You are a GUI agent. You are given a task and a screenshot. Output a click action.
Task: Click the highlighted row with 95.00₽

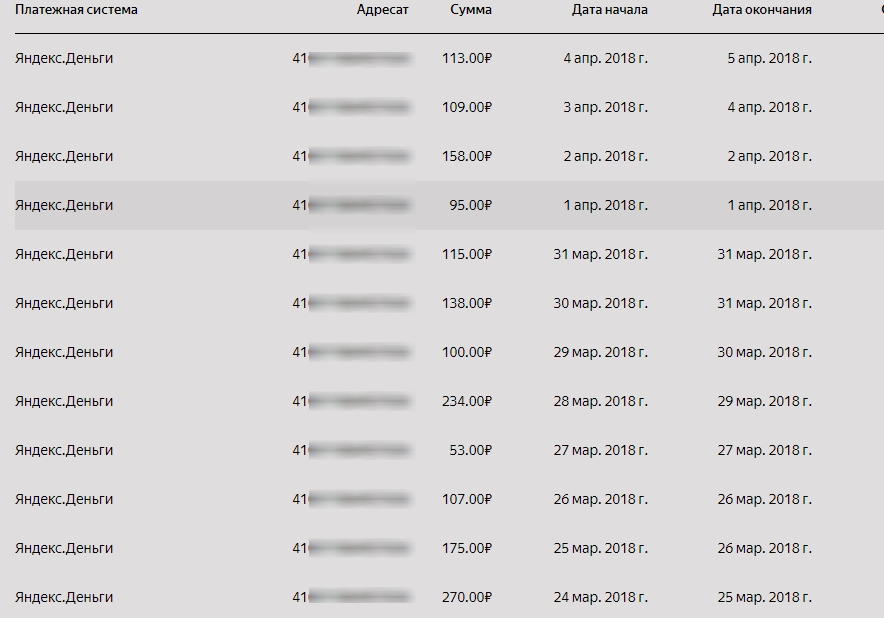440,205
